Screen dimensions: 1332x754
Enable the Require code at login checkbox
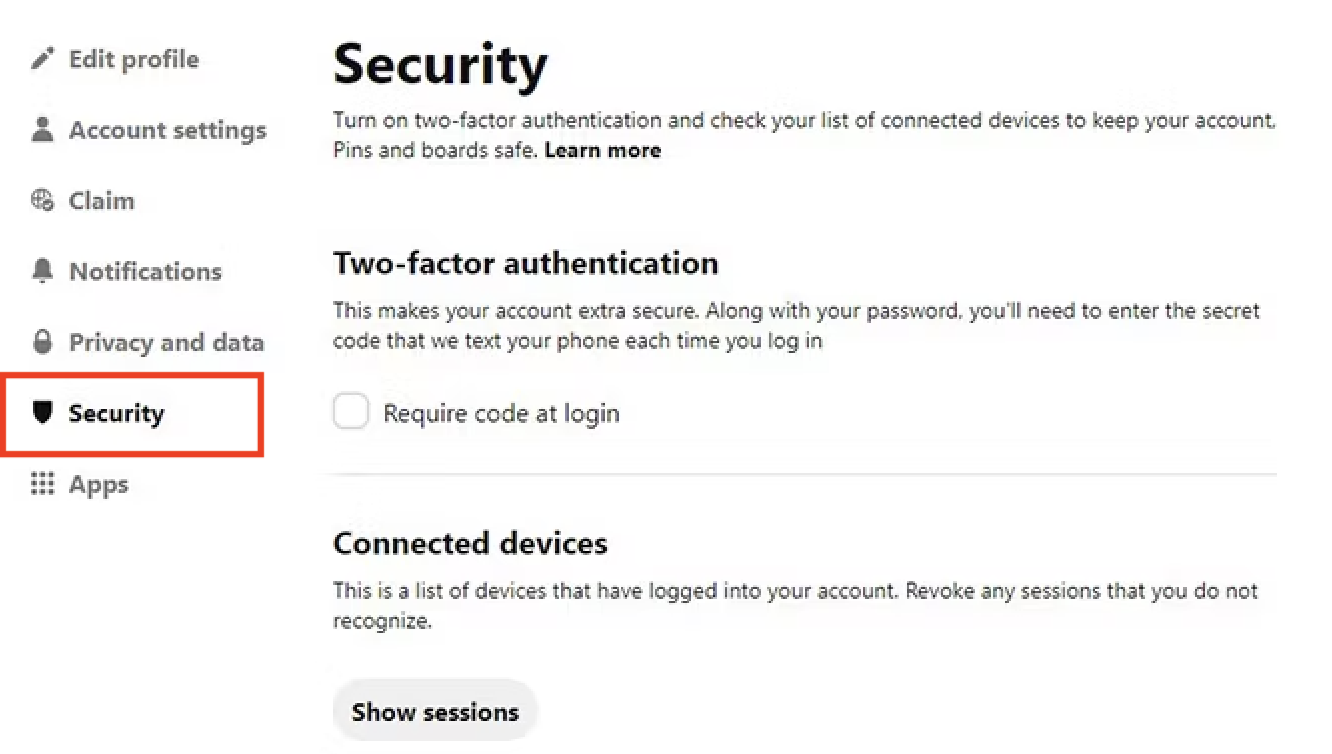(x=351, y=412)
